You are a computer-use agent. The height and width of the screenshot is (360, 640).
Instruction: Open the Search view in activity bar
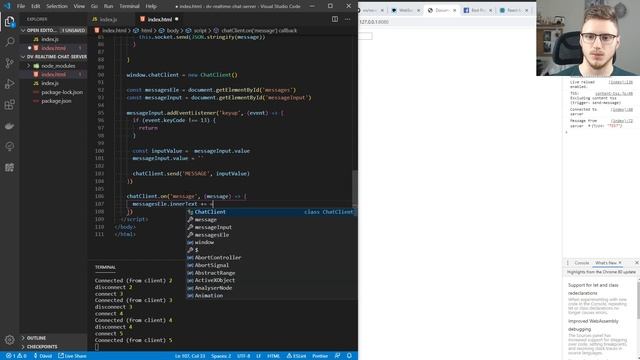[x=9, y=42]
